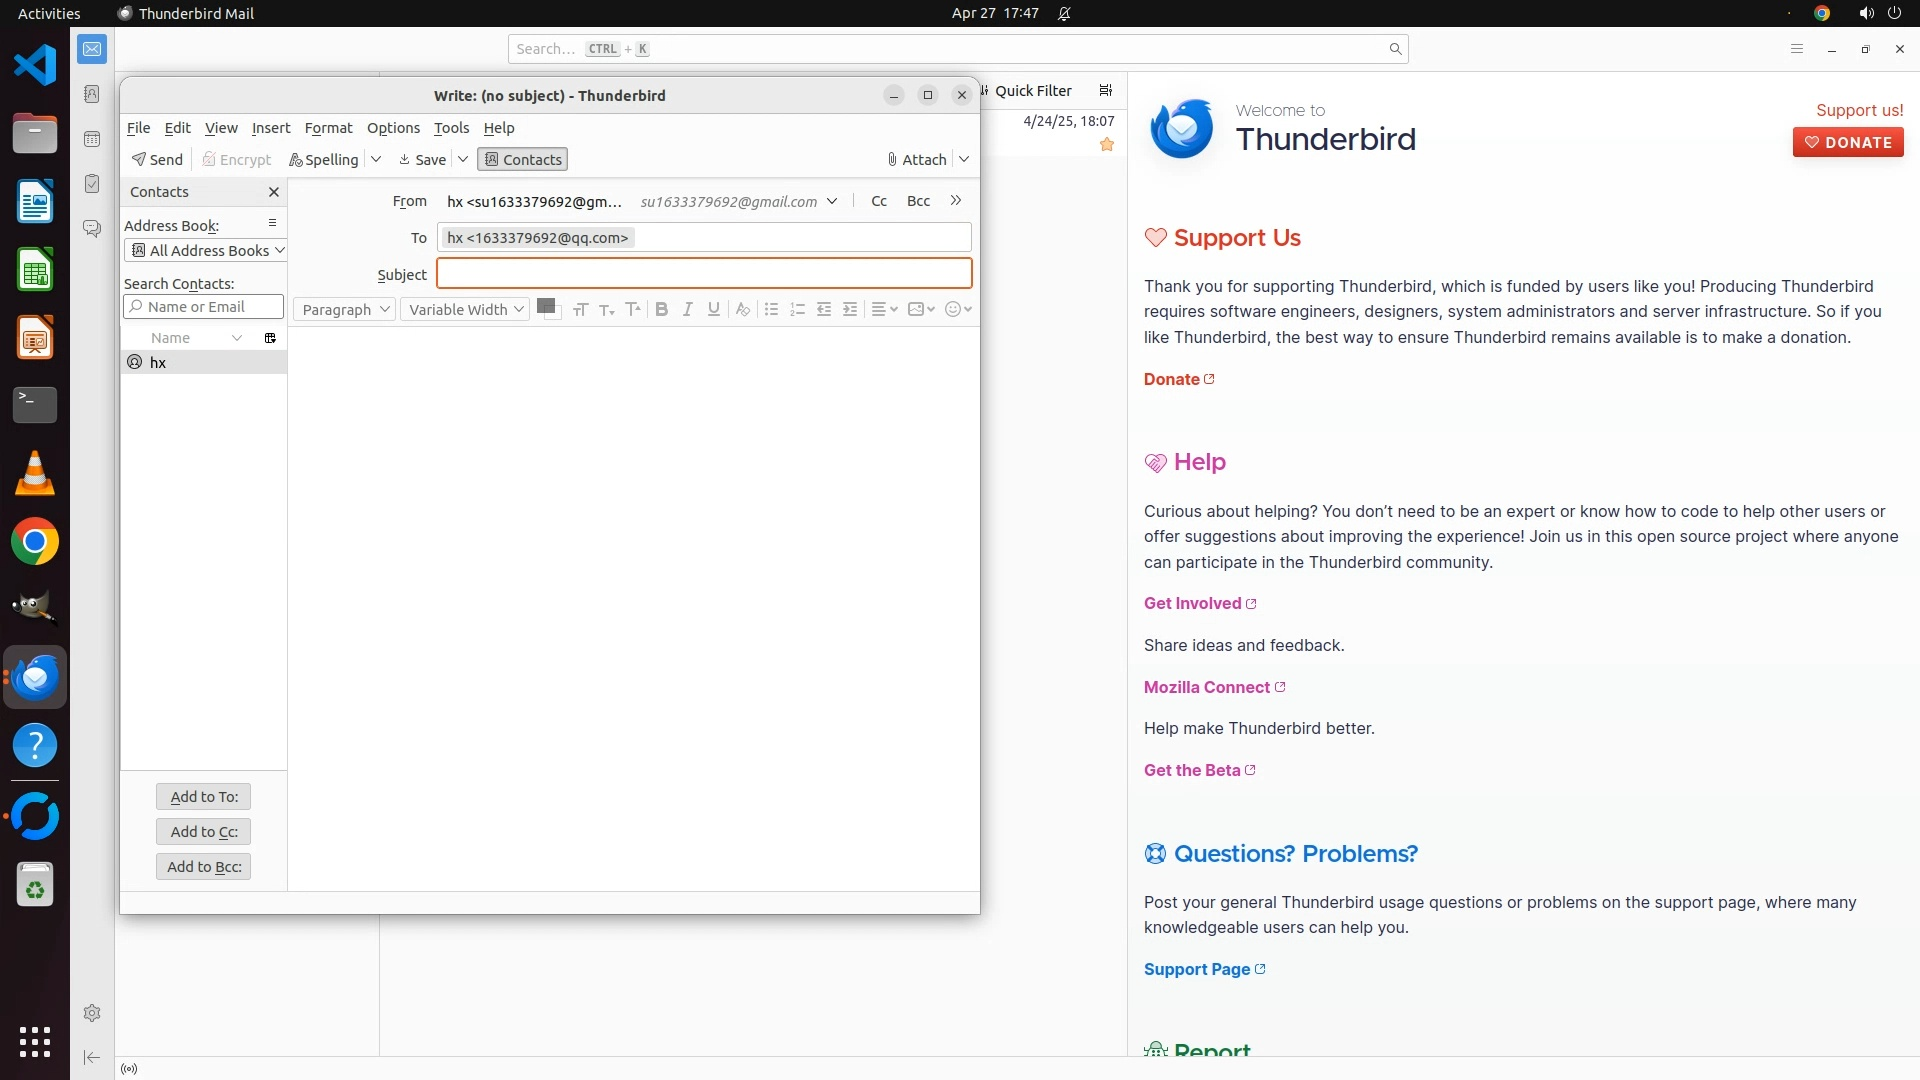The image size is (1920, 1080).
Task: Toggle underline text formatting
Action: click(x=713, y=310)
